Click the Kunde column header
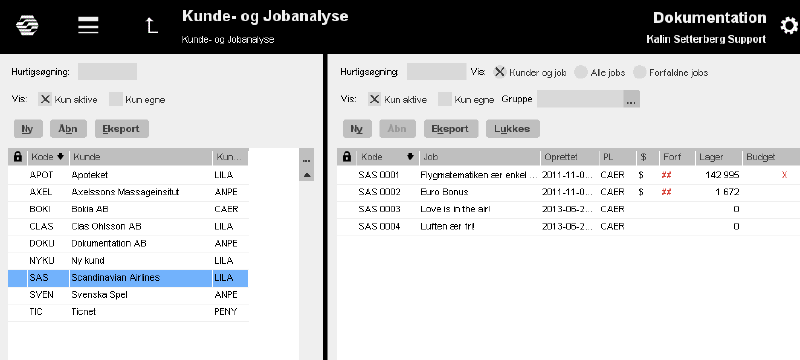 [141, 157]
